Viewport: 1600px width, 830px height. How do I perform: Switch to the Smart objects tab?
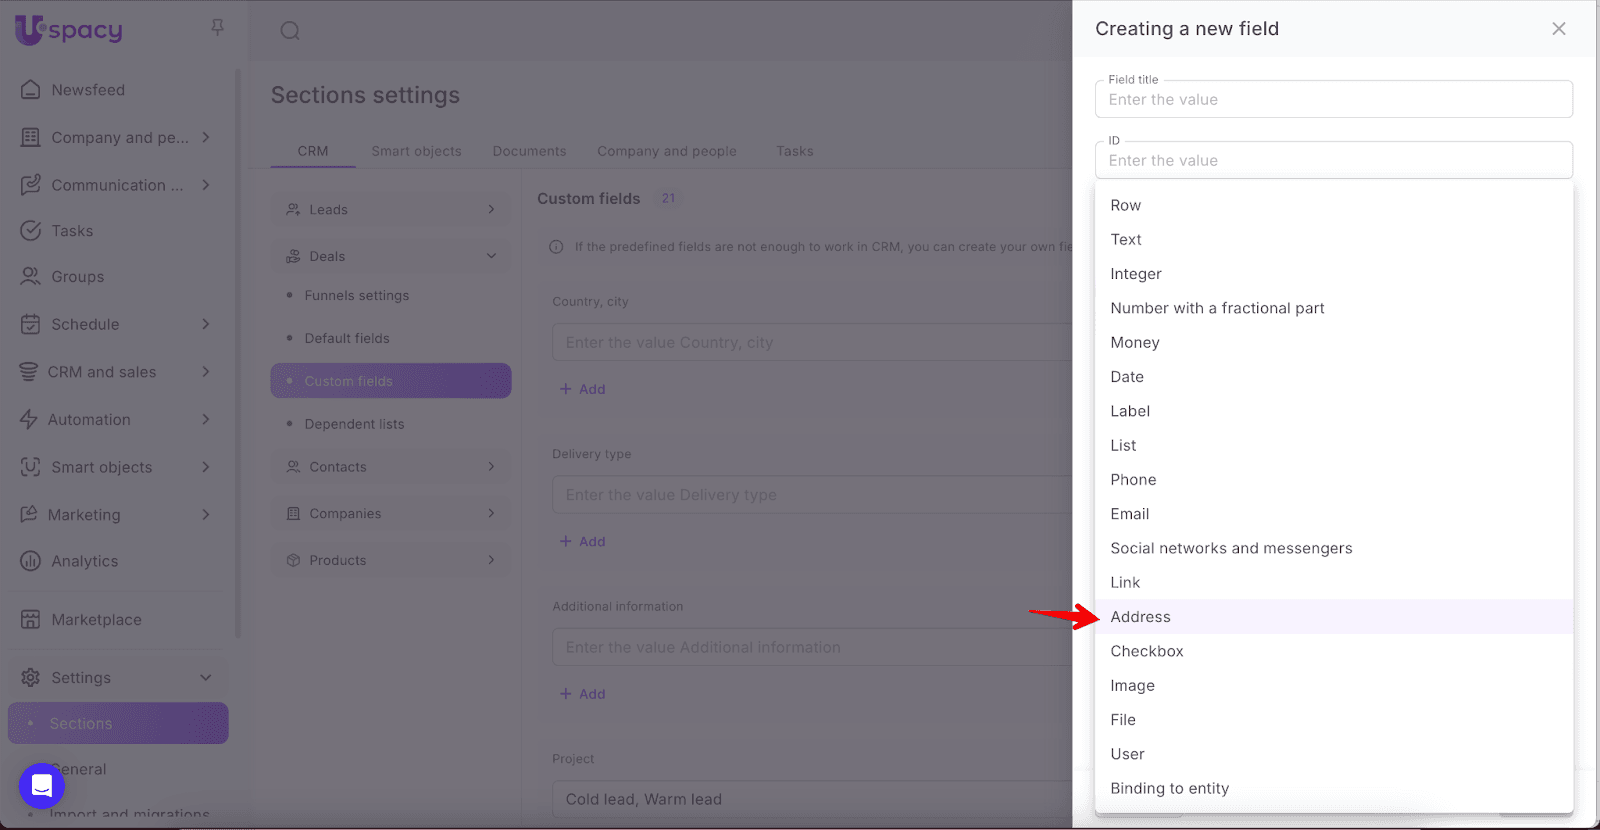(x=416, y=151)
